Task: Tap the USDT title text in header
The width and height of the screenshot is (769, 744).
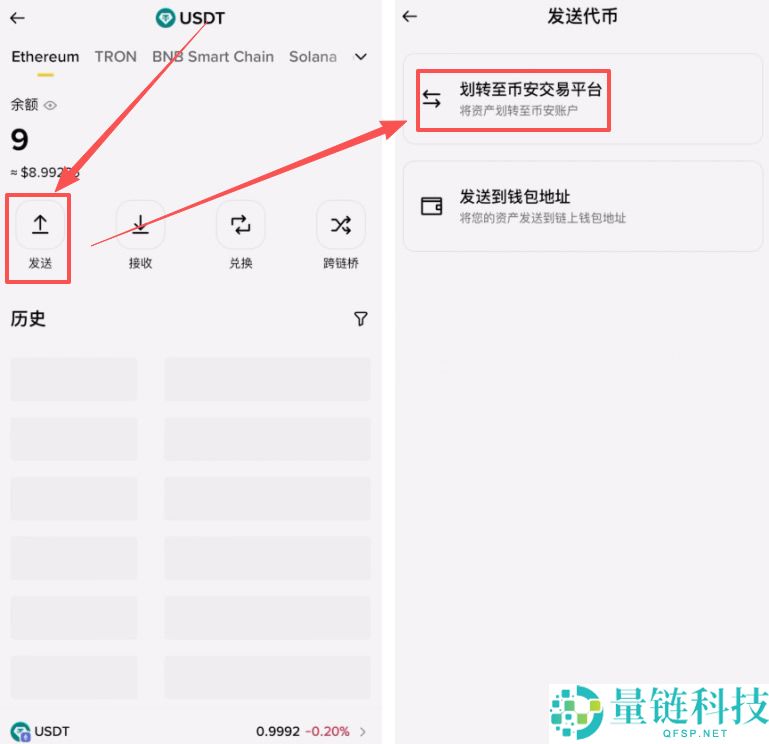Action: (x=202, y=18)
